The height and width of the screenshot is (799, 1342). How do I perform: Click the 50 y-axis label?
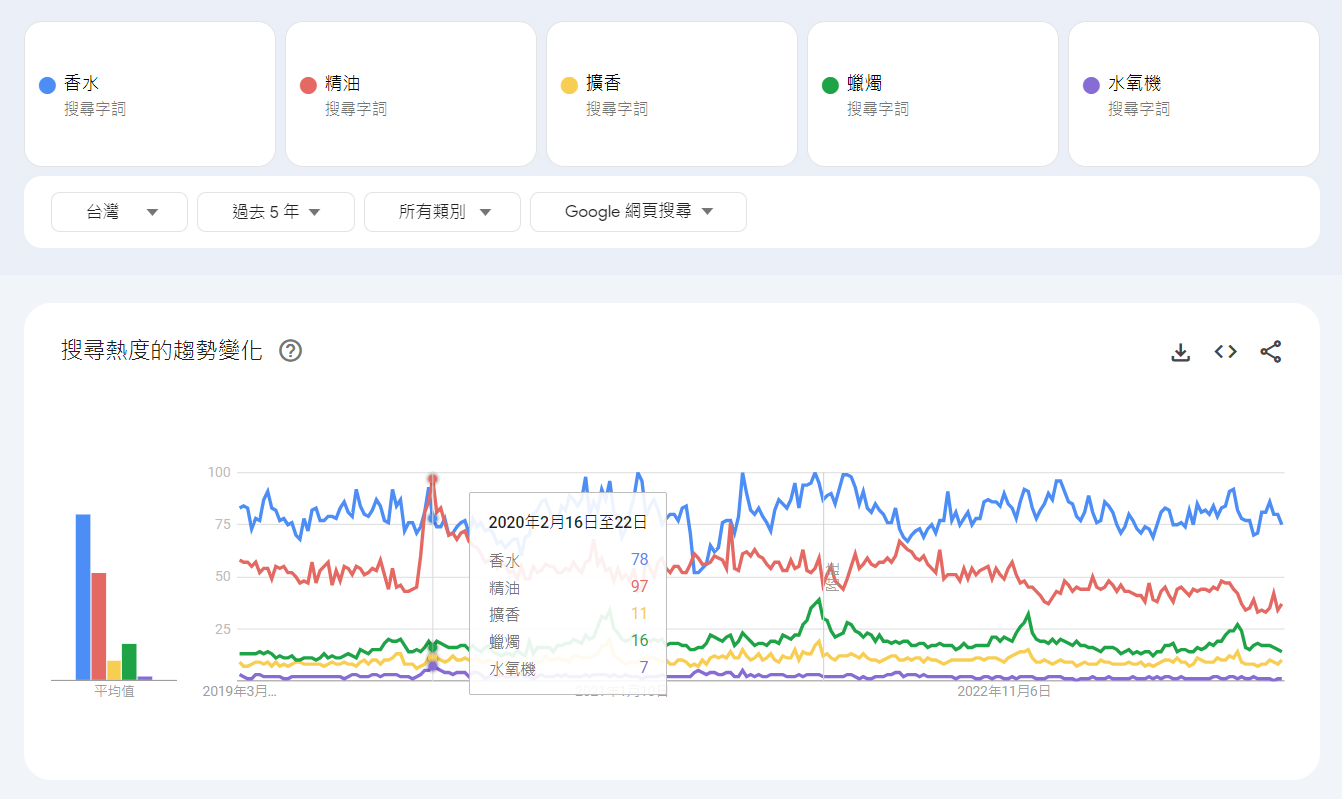[223, 576]
